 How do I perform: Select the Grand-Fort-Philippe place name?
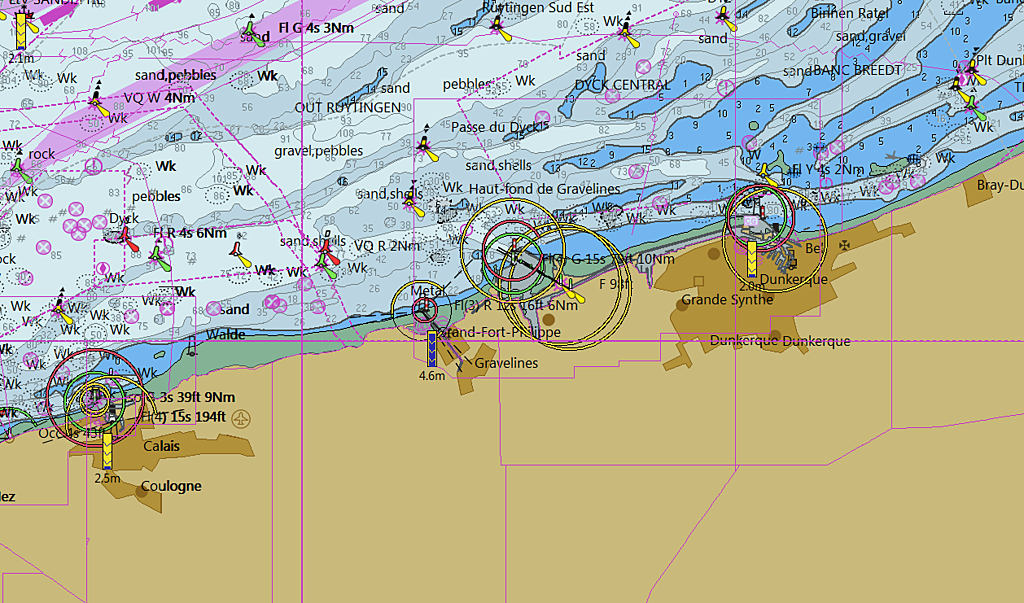[x=502, y=332]
